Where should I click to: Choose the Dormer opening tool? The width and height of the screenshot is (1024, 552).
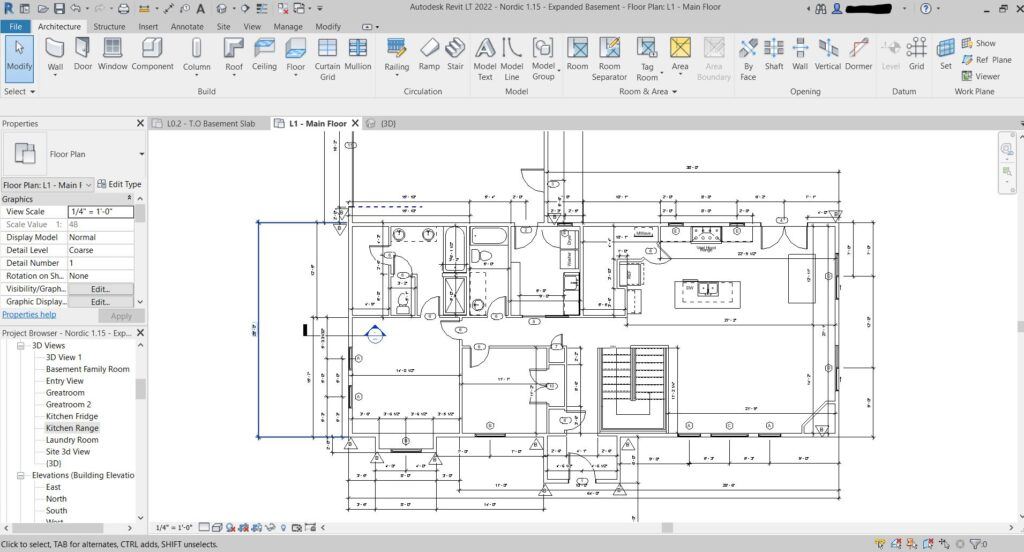pos(858,54)
